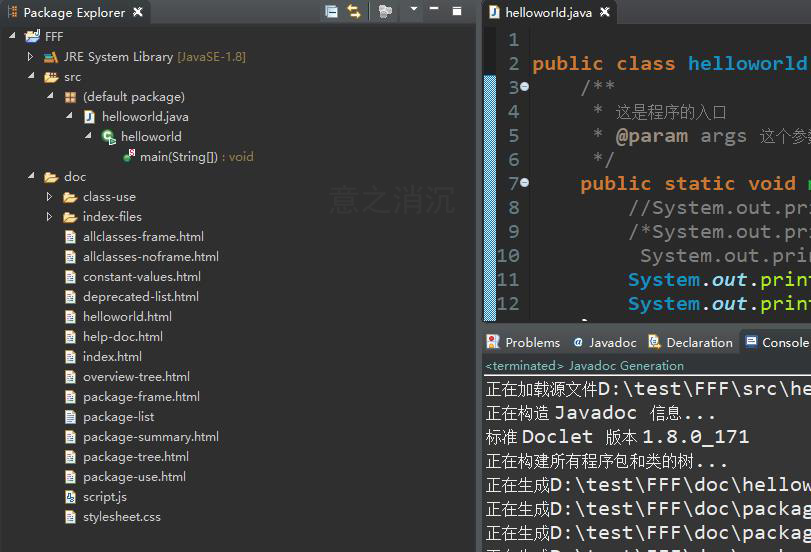This screenshot has height=552, width=811.
Task: Click the focus on active task icon
Action: coord(385,11)
